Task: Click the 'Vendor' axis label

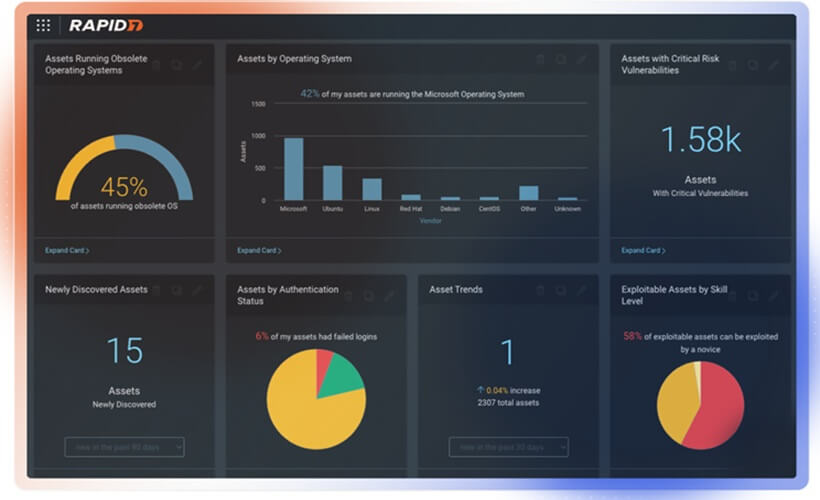Action: (430, 221)
